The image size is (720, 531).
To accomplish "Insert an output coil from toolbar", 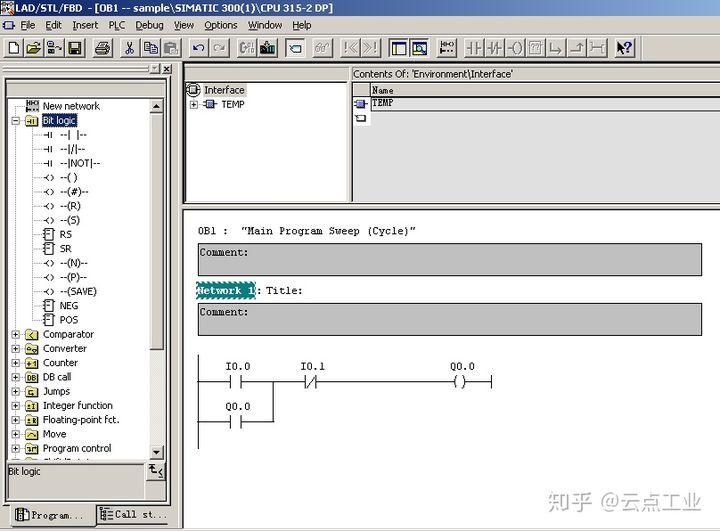I will 515,47.
